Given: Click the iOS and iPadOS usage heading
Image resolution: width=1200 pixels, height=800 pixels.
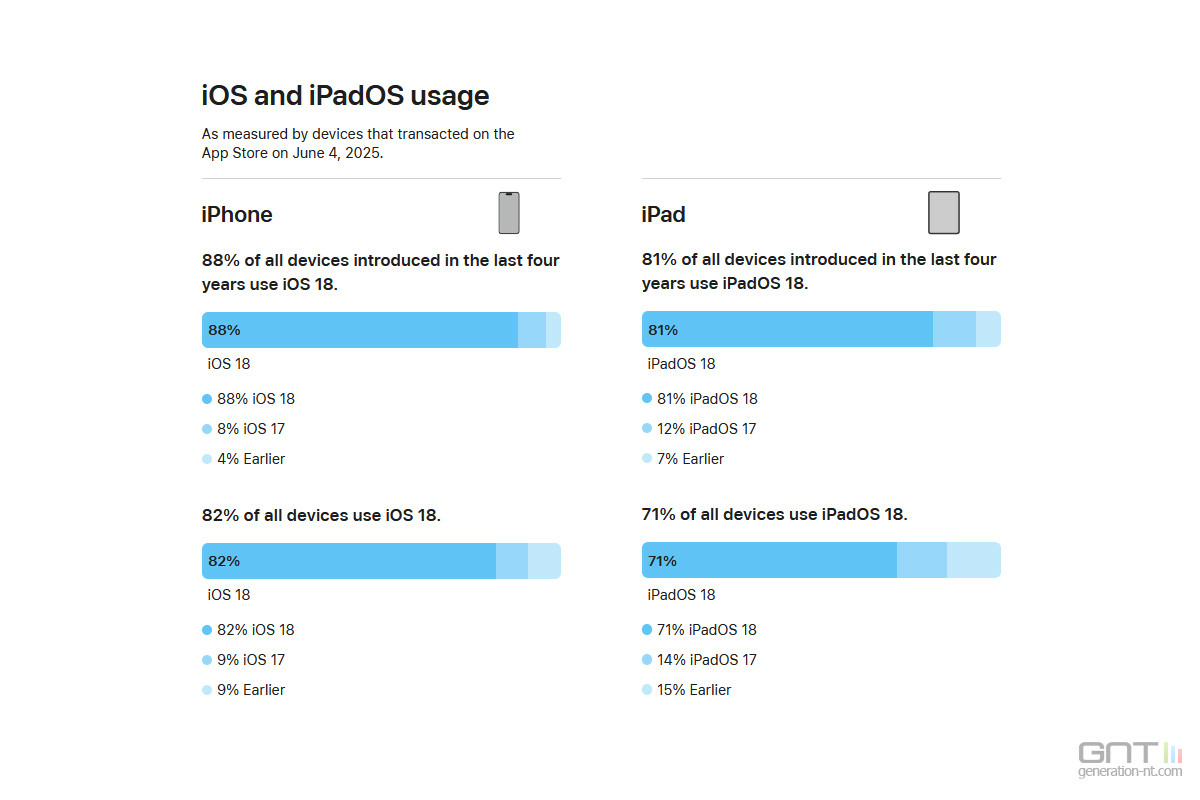Looking at the screenshot, I should [346, 96].
